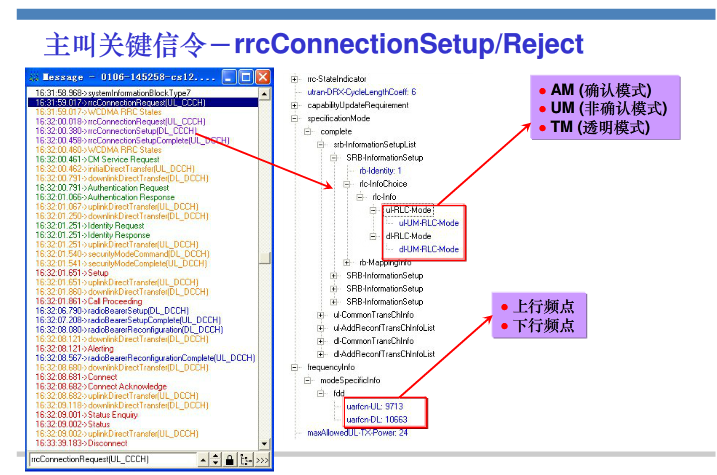717x475 pixels.
Task: Collapse the dl-RLC-Mode node
Action: click(373, 236)
